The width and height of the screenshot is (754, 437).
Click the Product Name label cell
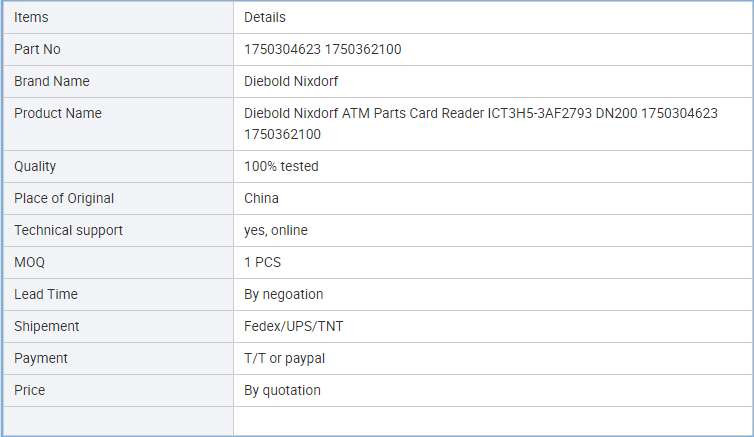click(118, 124)
